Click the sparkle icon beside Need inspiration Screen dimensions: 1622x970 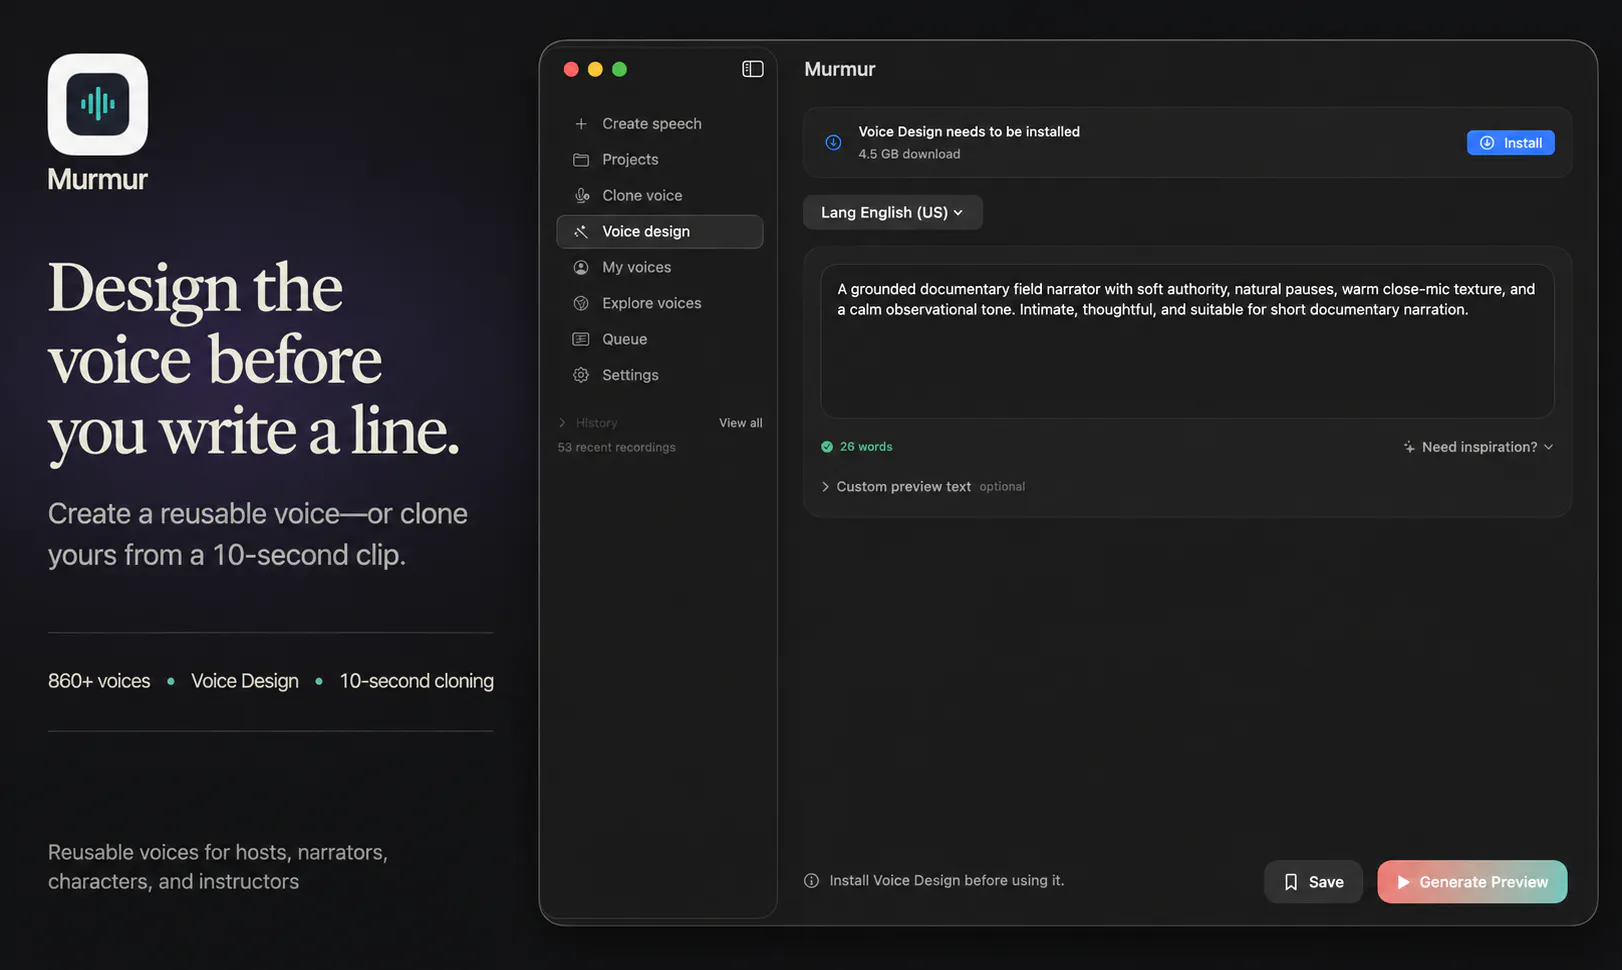tap(1409, 447)
